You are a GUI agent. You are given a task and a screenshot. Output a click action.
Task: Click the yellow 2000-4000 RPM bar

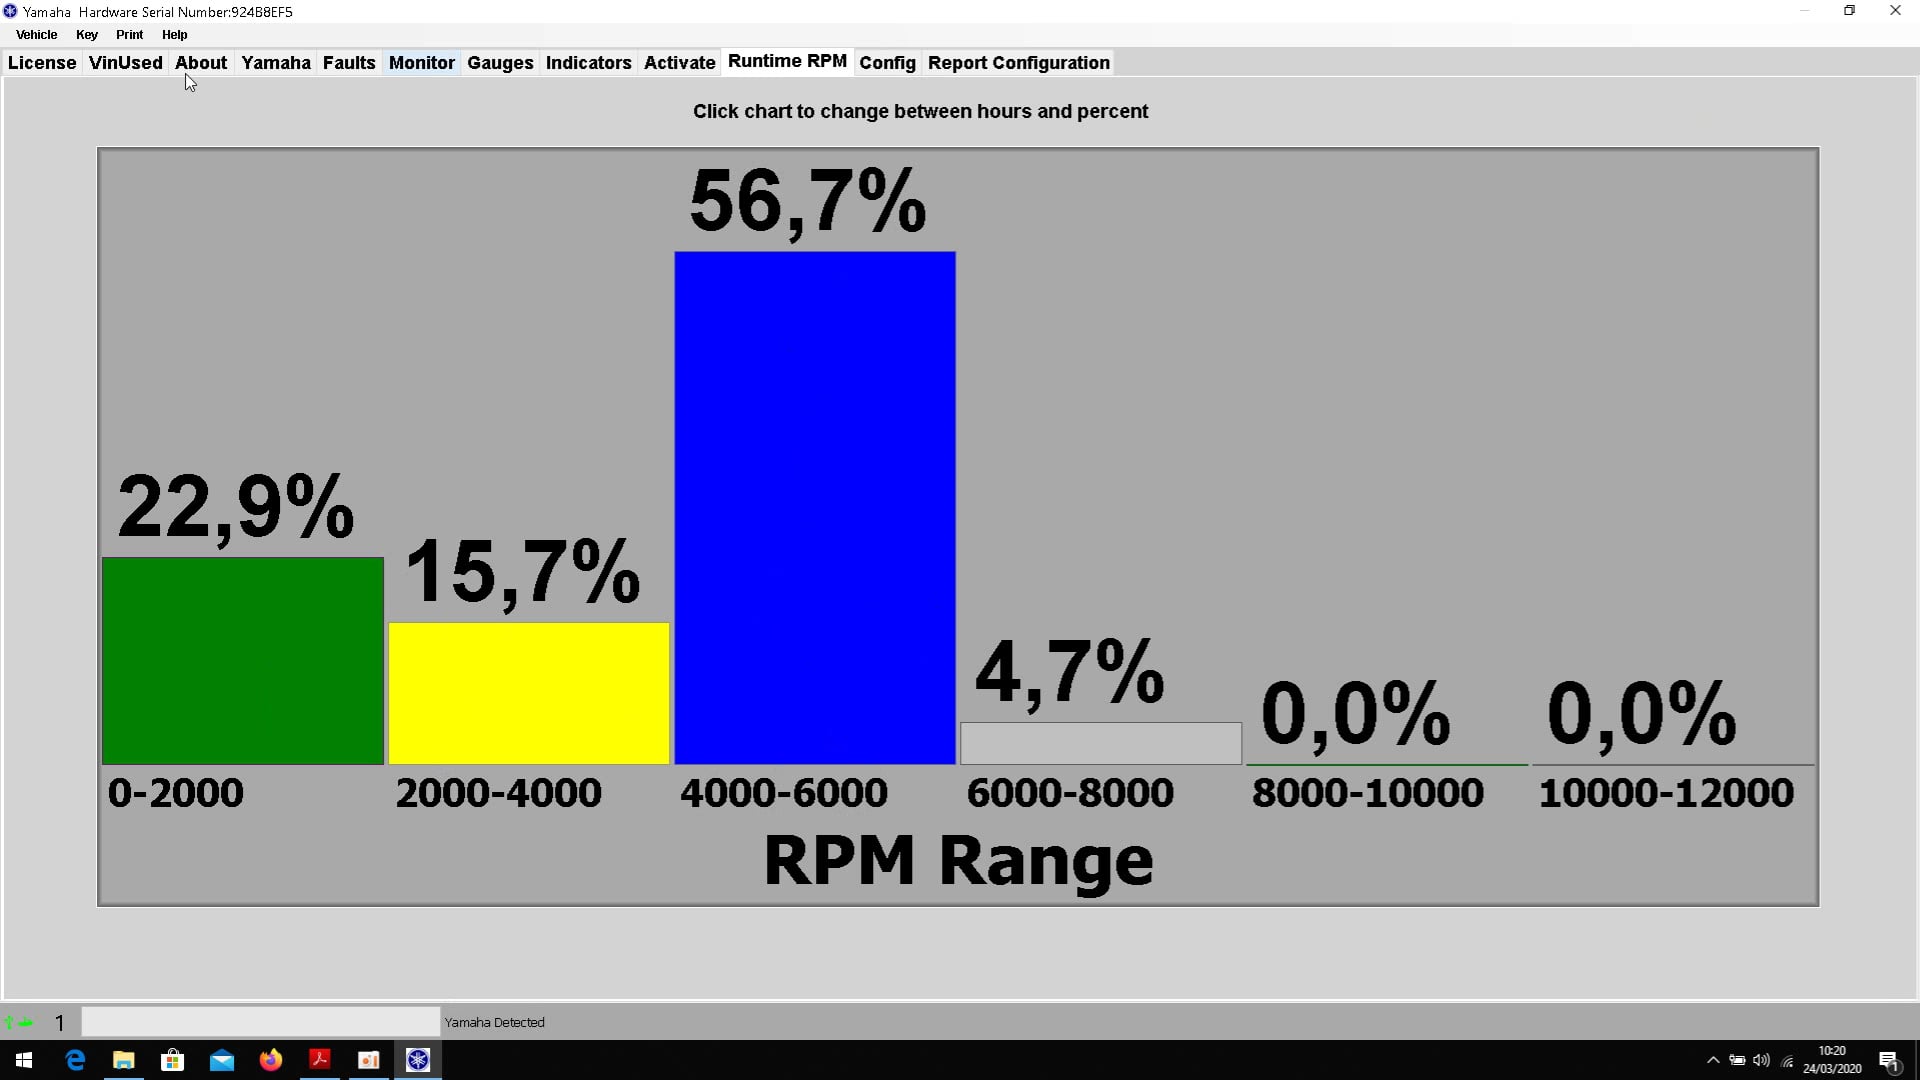coord(529,694)
